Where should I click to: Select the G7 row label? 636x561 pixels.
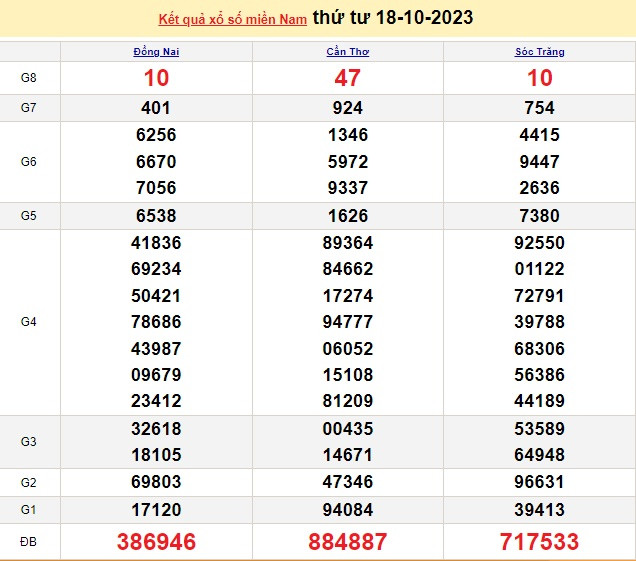(x=28, y=107)
